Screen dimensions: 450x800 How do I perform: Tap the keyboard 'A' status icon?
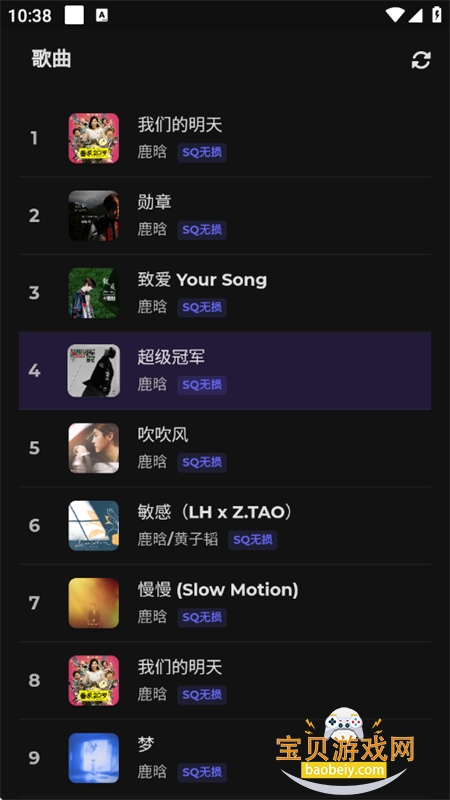pos(102,15)
